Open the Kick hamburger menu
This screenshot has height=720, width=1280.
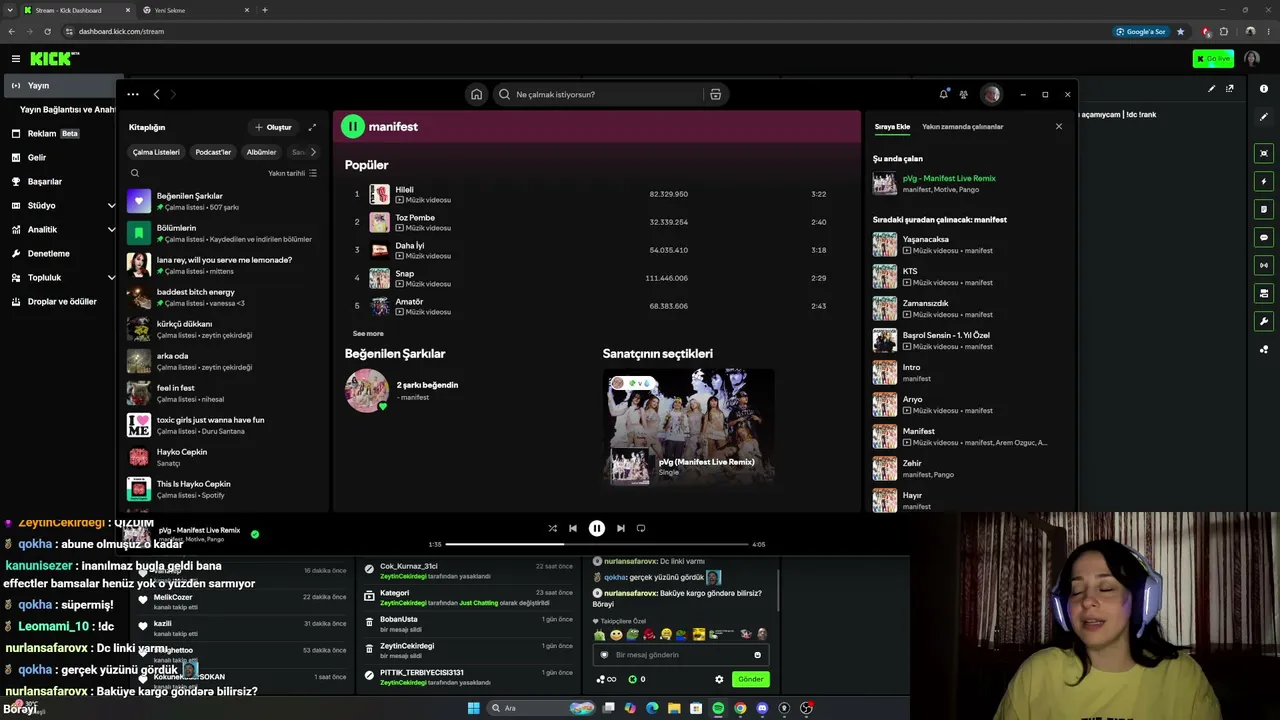coord(16,59)
